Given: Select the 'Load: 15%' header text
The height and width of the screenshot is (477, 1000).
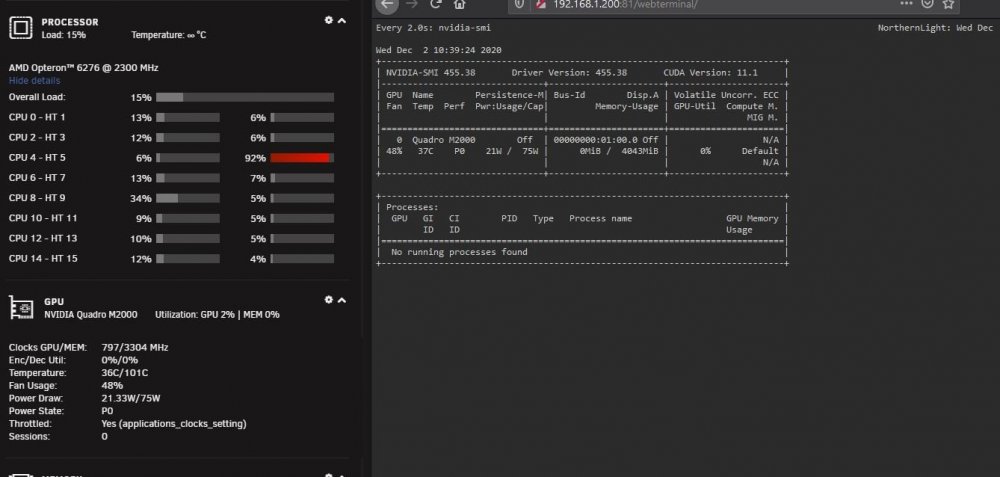Looking at the screenshot, I should (64, 35).
